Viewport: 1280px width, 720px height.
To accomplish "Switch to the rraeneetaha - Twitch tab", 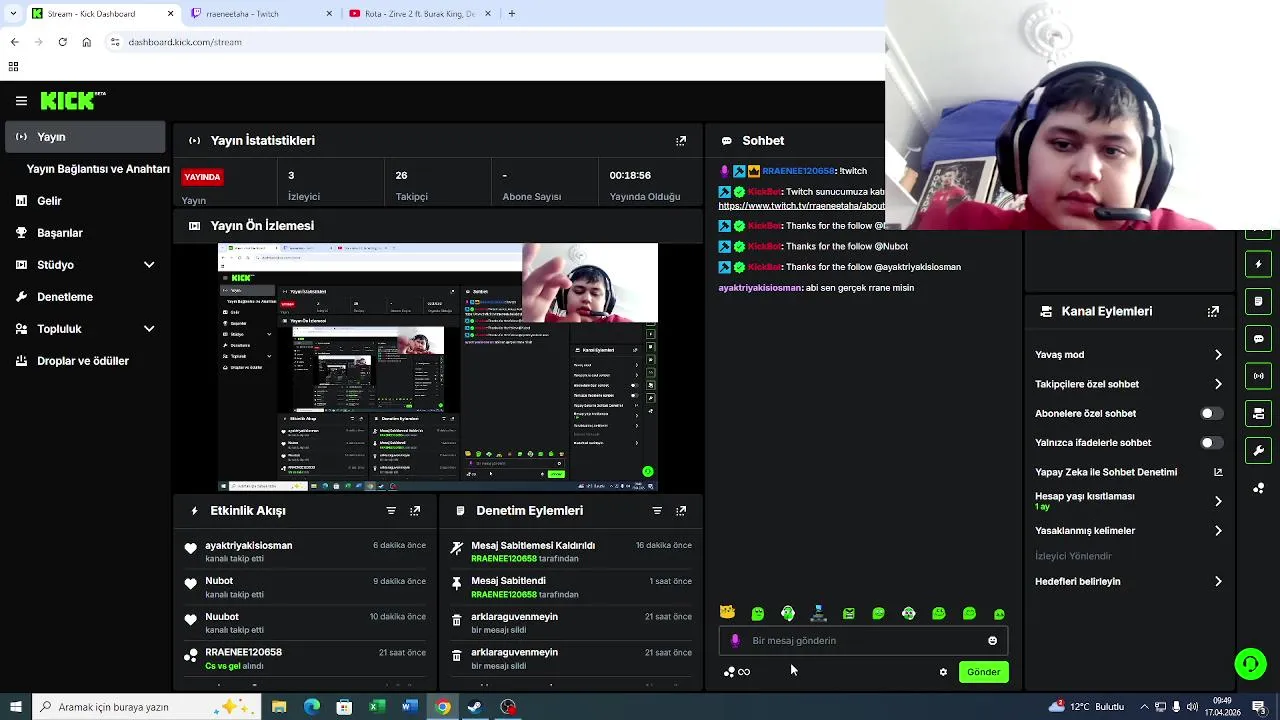I will tap(261, 14).
